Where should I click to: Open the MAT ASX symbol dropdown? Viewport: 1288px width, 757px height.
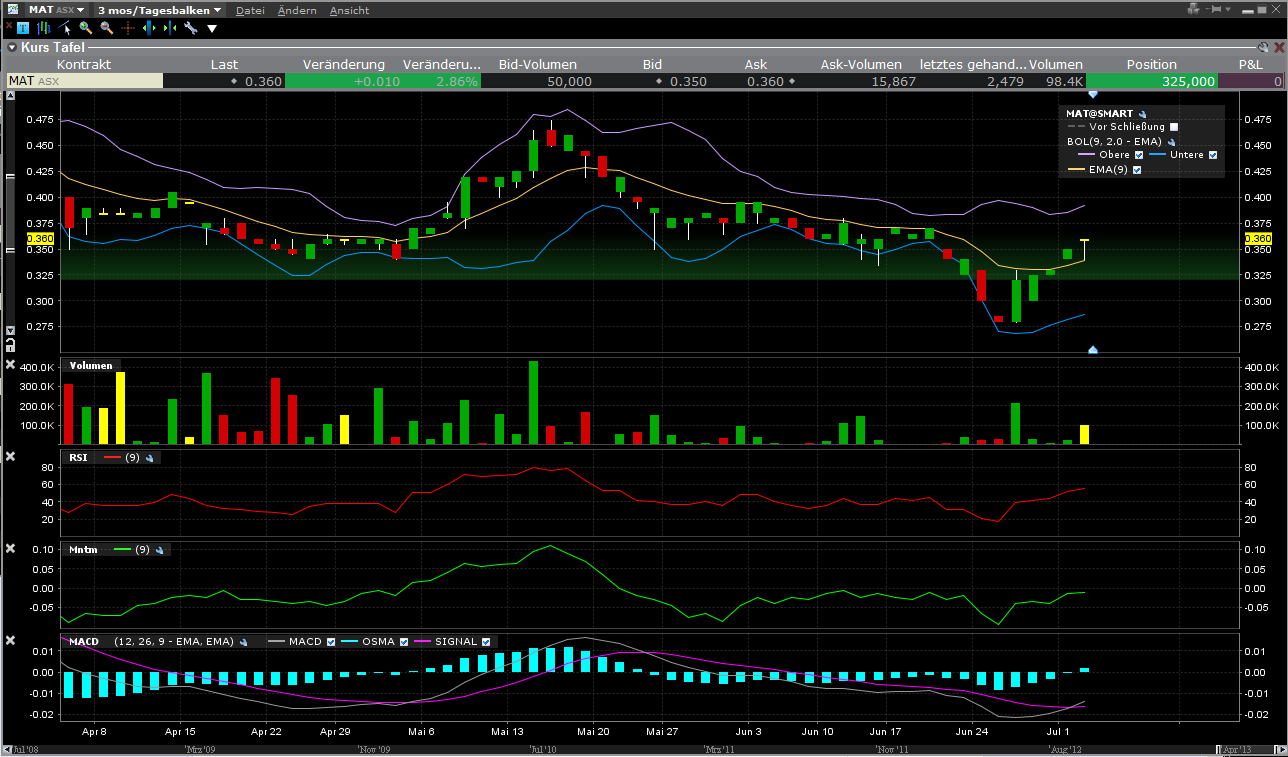pyautogui.click(x=56, y=10)
